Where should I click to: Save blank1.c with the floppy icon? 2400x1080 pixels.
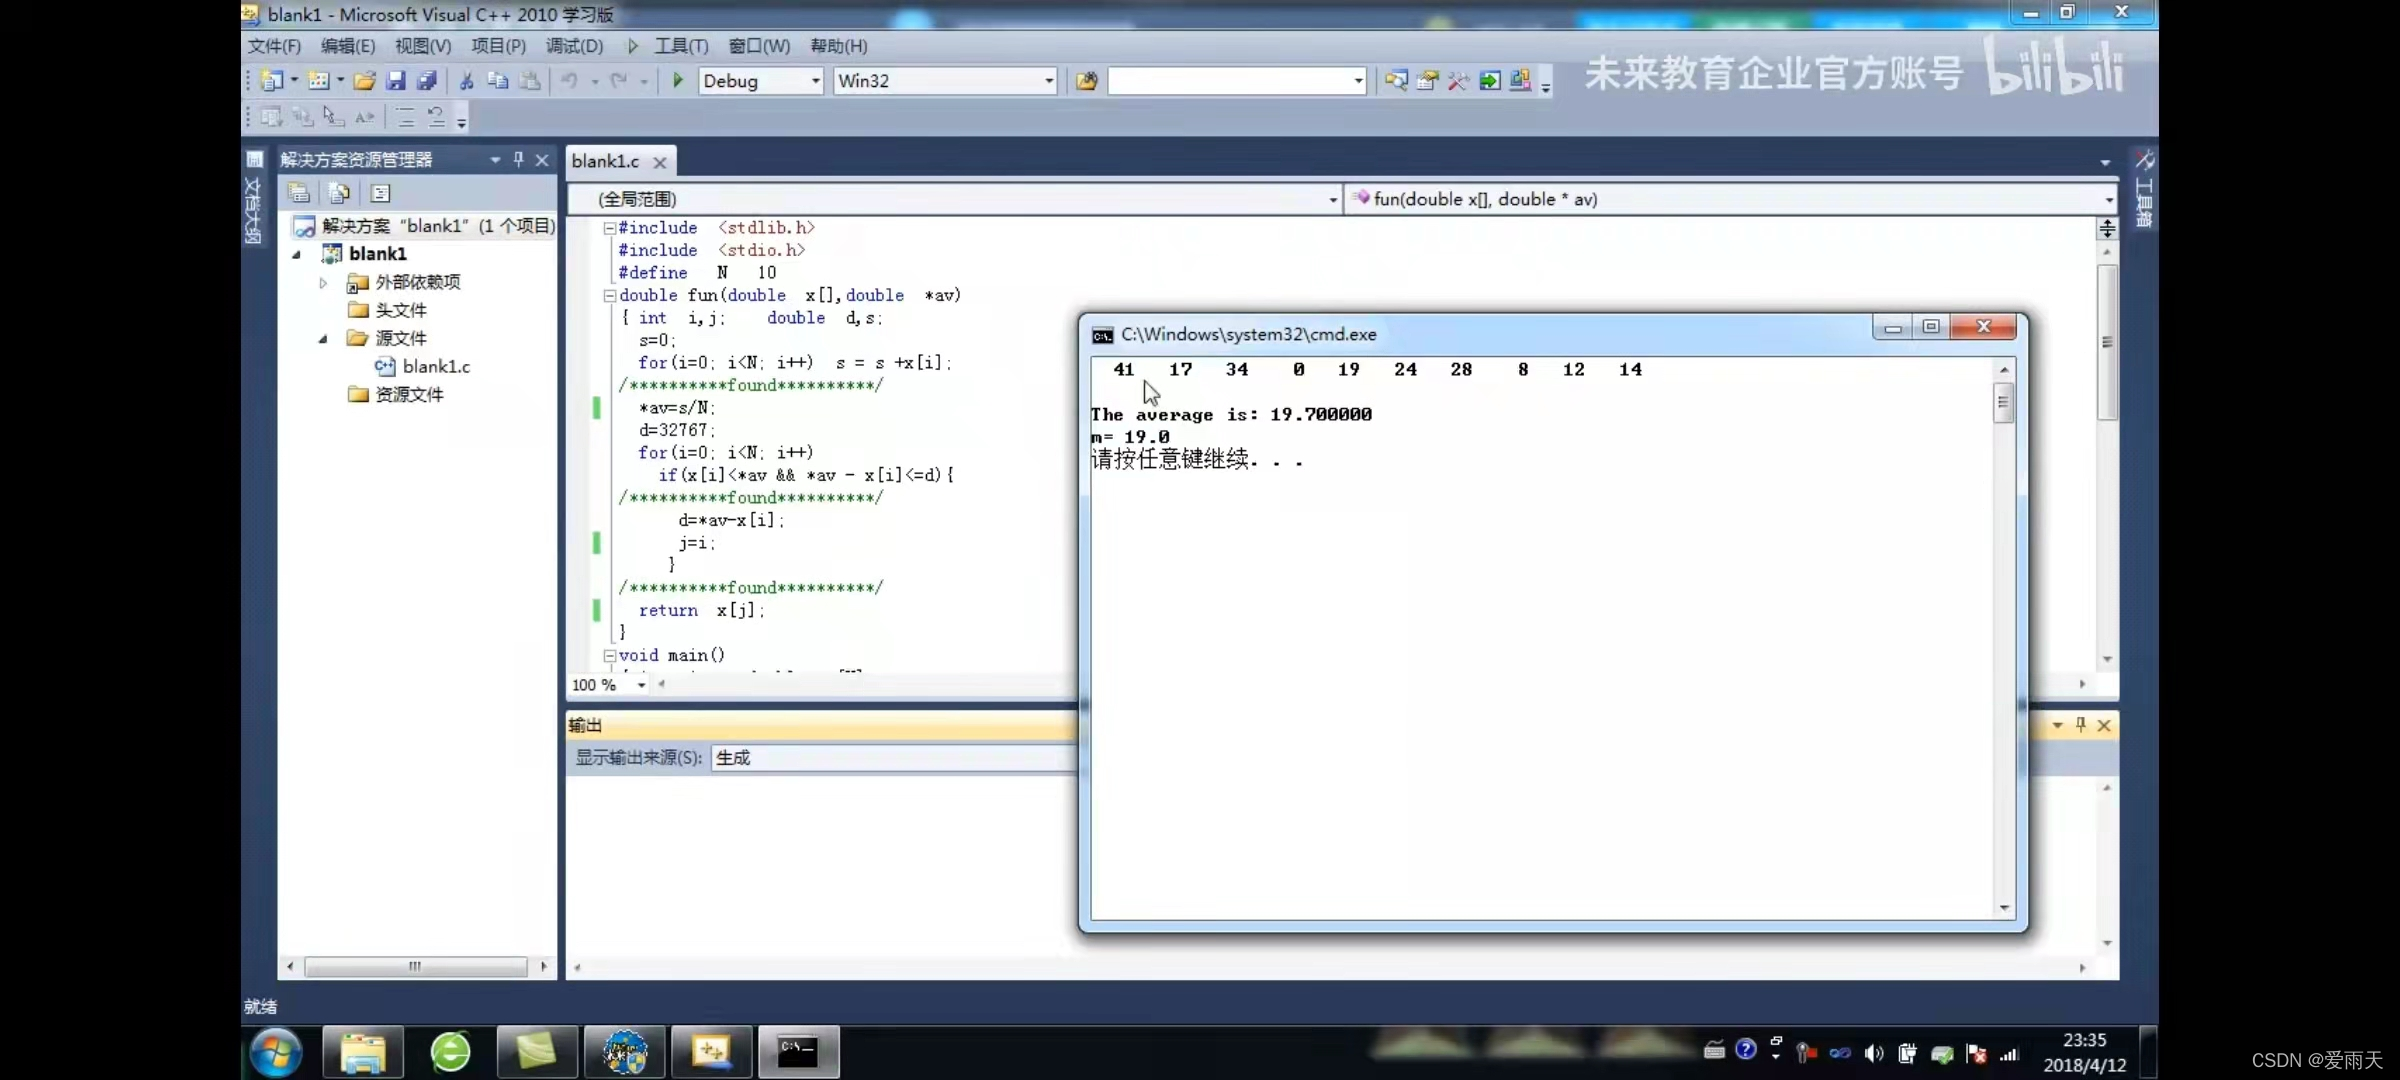click(x=396, y=81)
